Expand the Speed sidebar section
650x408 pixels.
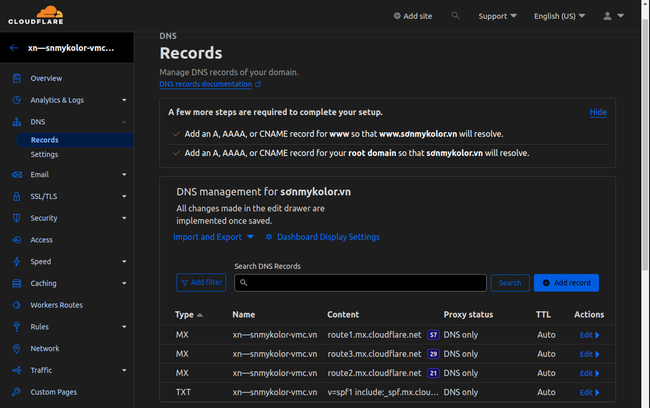pos(124,262)
